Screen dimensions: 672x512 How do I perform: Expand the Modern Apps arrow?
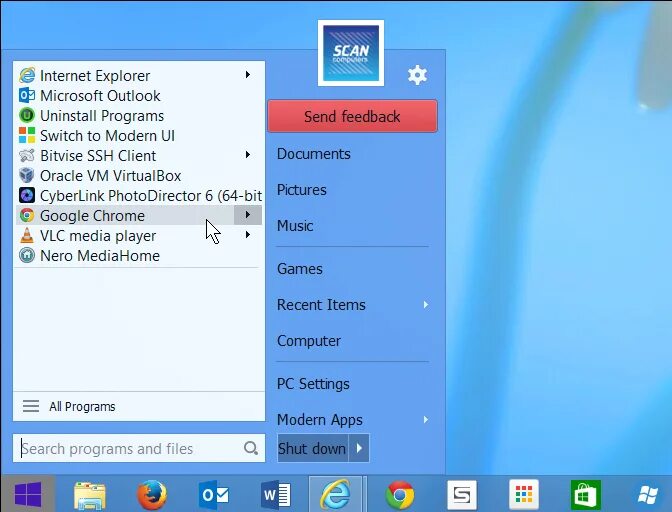(426, 419)
